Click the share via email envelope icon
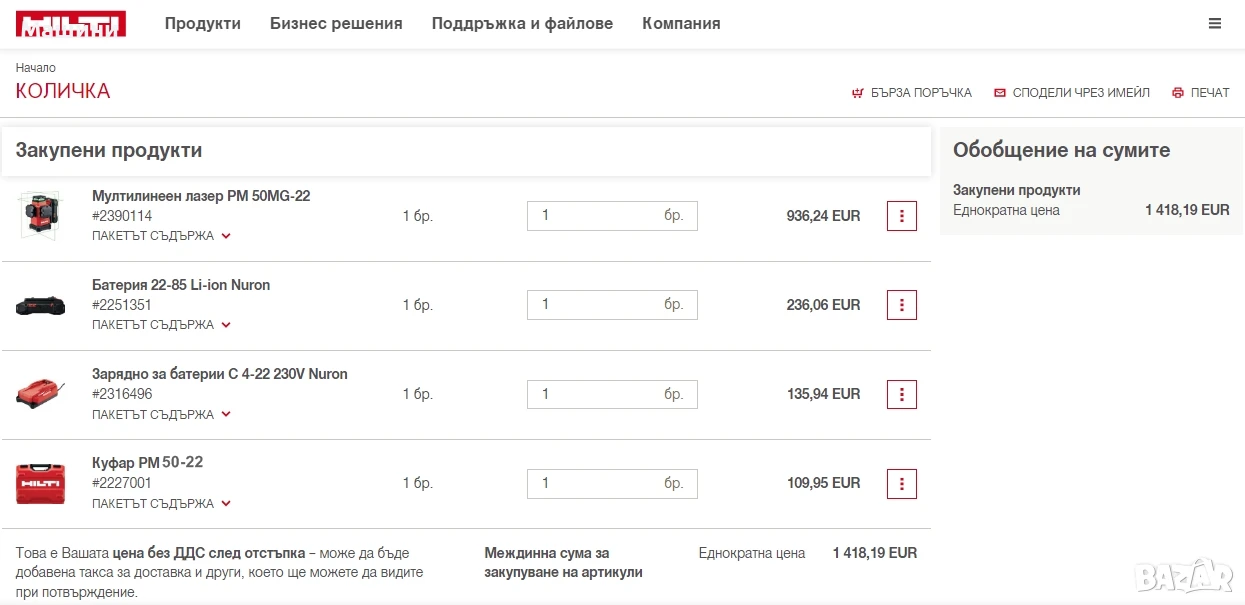The height and width of the screenshot is (605, 1245). 1000,93
